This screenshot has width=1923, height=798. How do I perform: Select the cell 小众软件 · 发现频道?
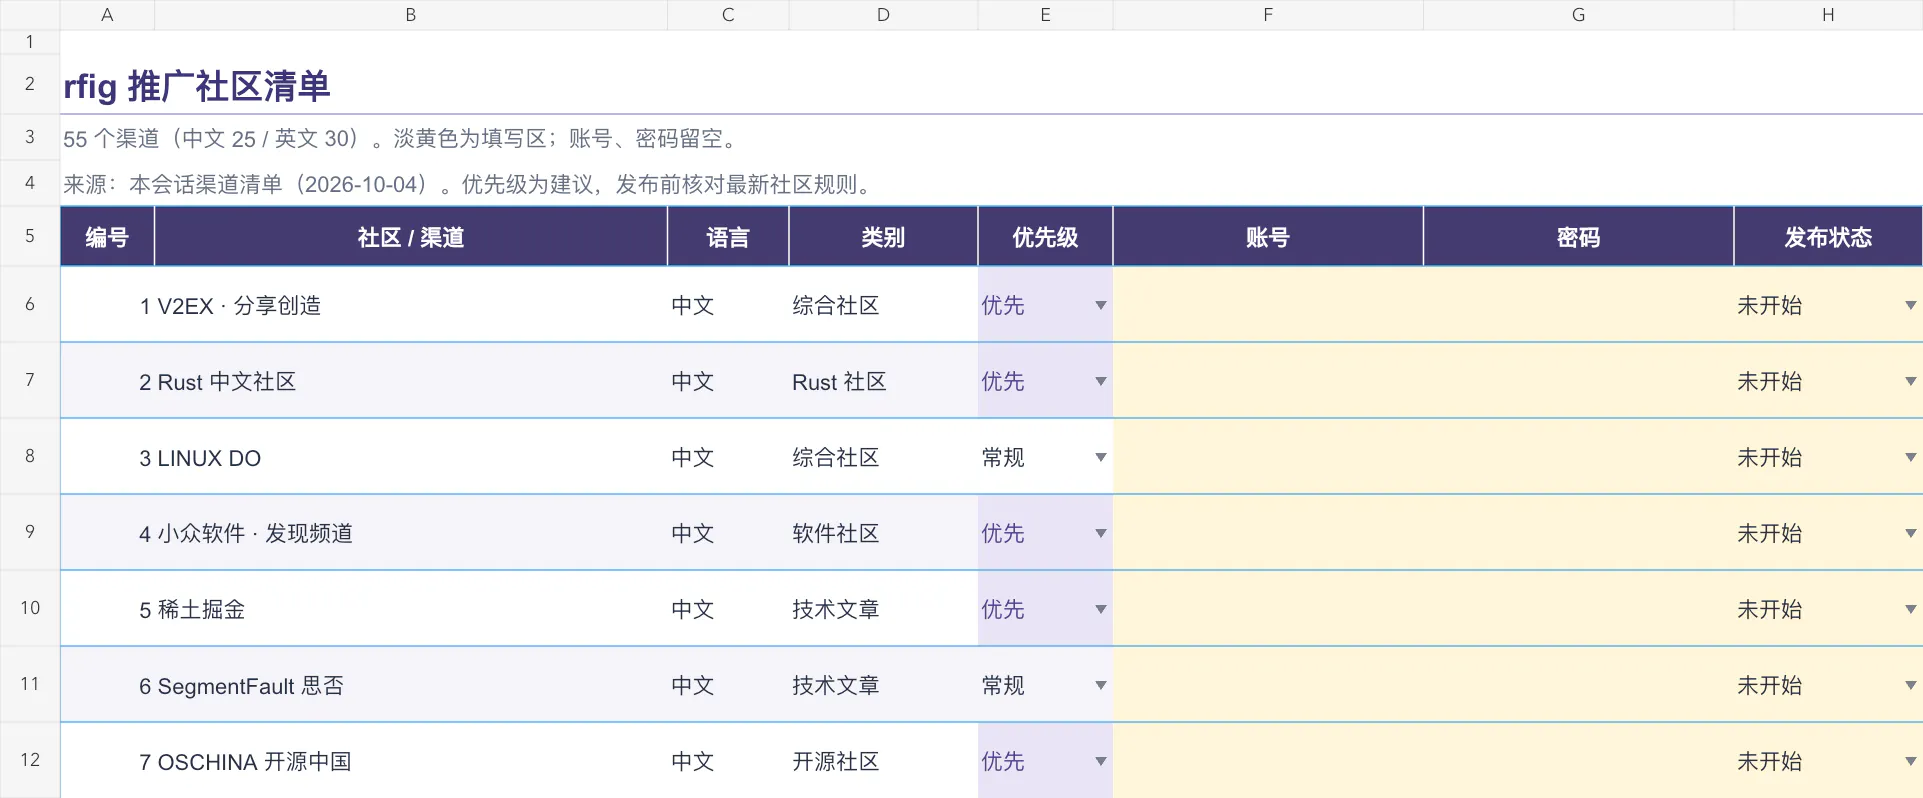[x=411, y=533]
